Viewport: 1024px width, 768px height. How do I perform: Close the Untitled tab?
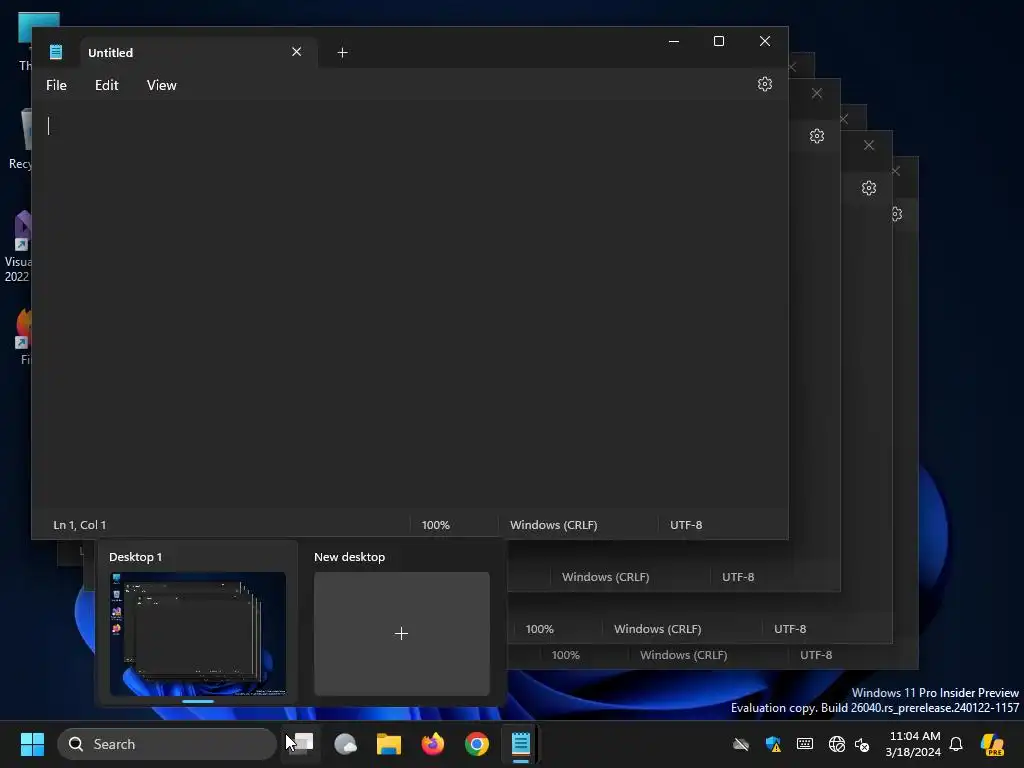coord(296,52)
